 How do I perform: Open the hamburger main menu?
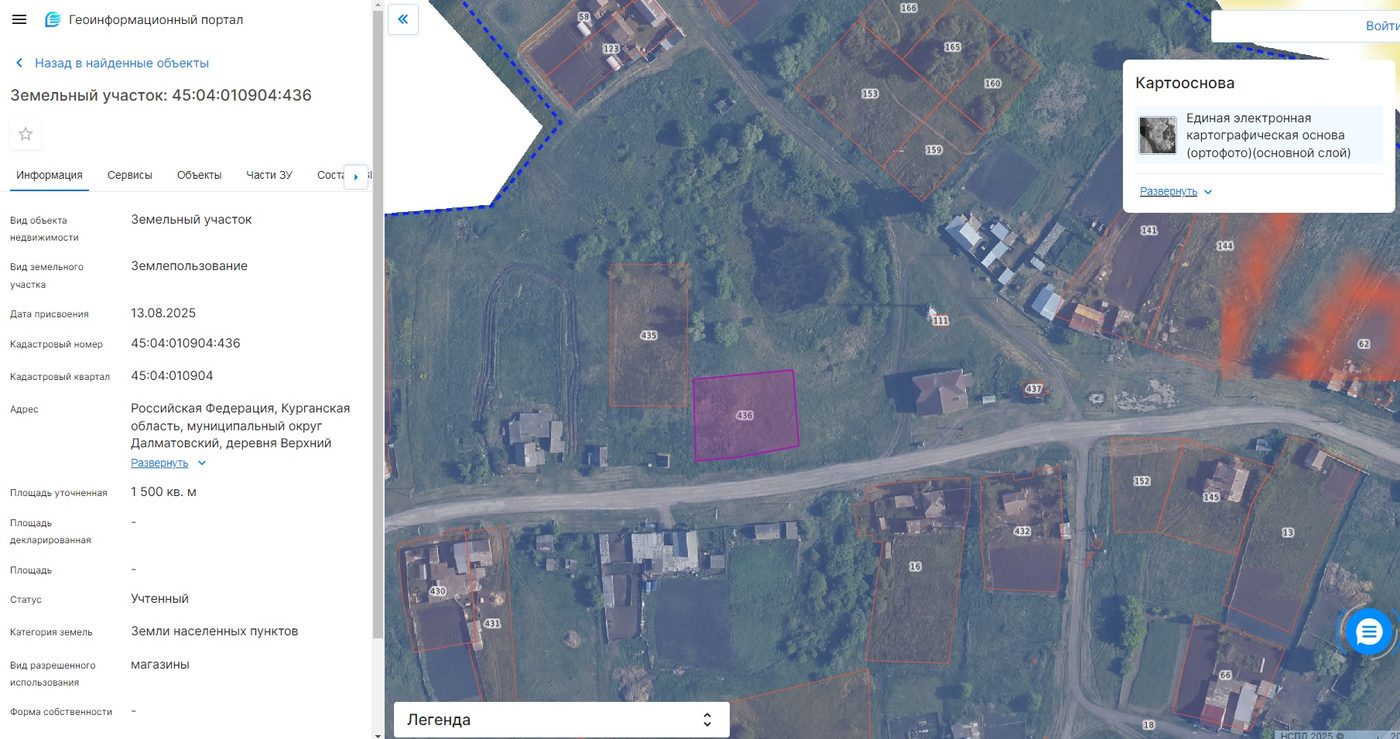[x=19, y=20]
